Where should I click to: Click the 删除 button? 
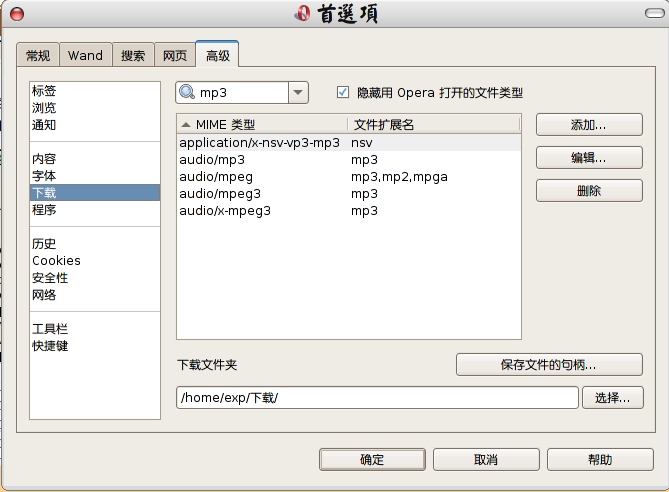(x=589, y=190)
